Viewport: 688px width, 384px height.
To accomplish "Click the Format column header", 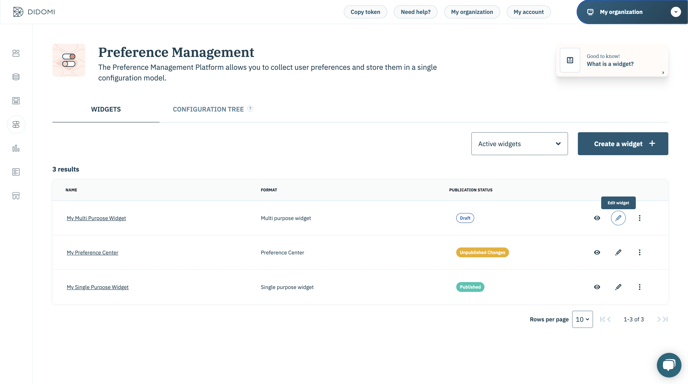I will (x=269, y=190).
